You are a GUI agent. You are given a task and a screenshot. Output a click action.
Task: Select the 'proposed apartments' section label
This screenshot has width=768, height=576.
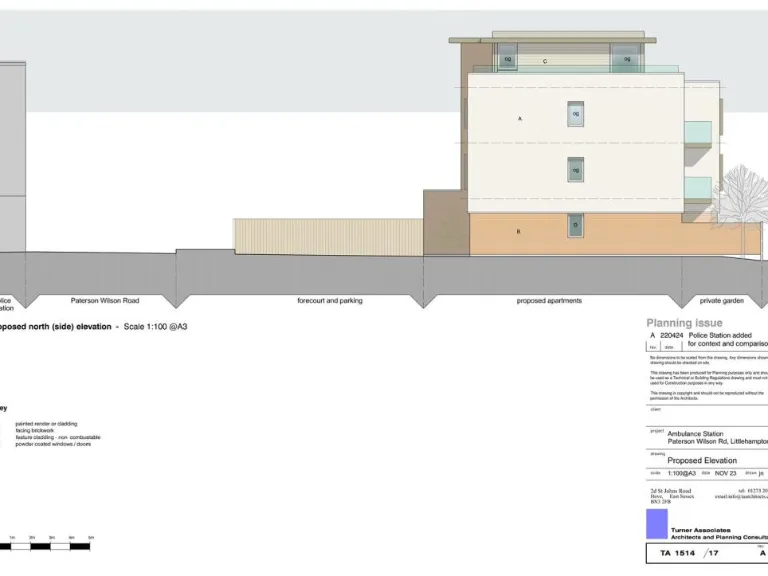pos(549,300)
